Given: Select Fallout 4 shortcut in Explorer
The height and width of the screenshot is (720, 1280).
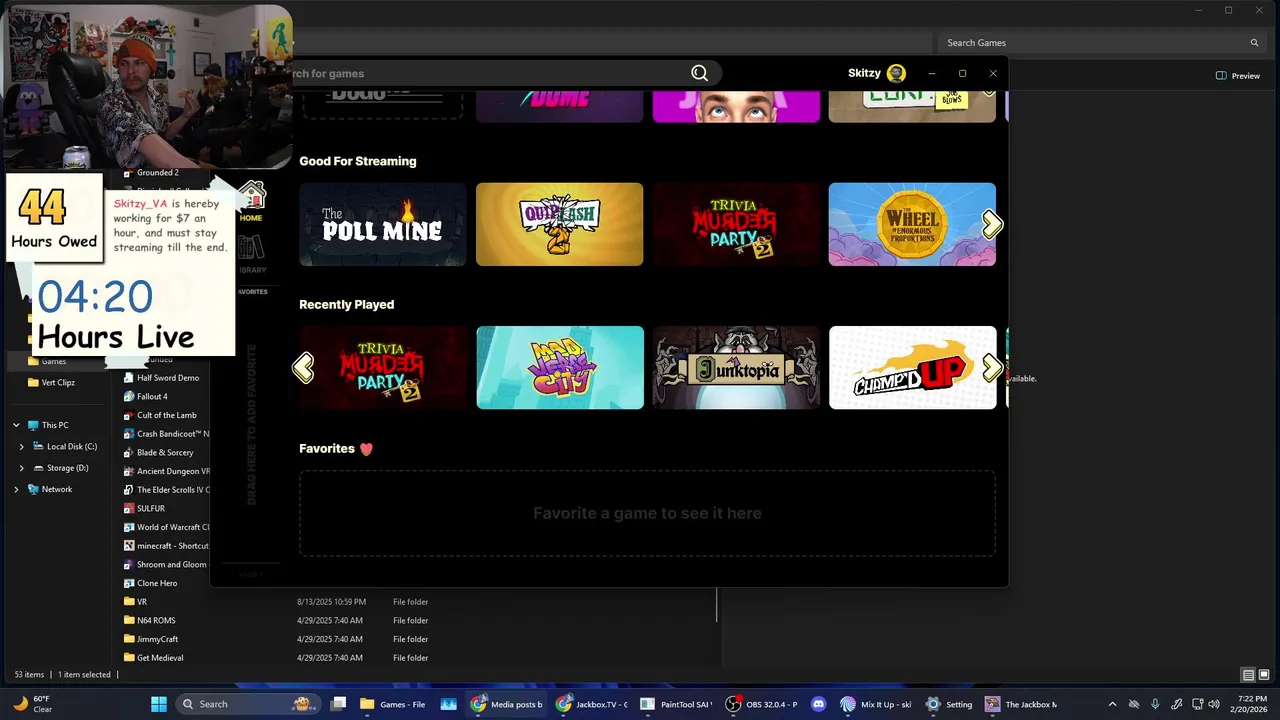Looking at the screenshot, I should click(x=146, y=396).
